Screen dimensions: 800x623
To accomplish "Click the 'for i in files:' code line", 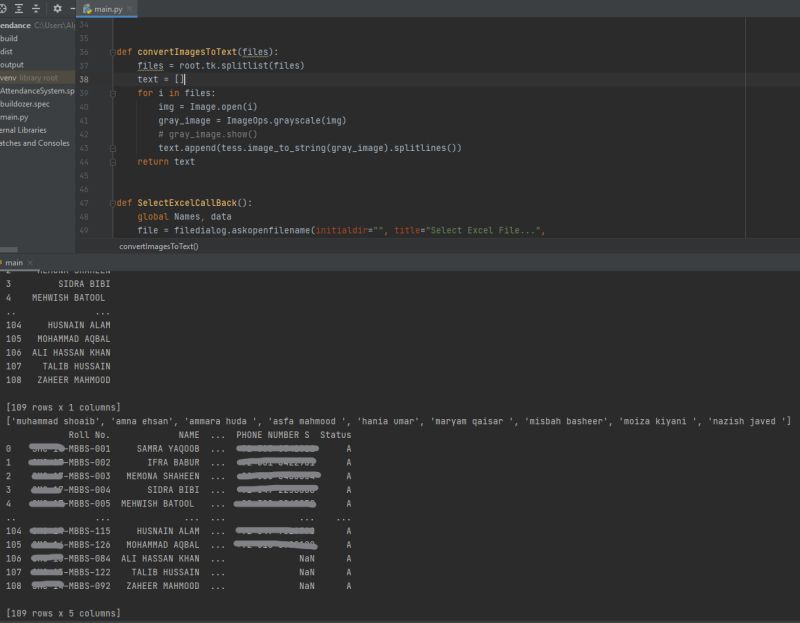I will [176, 93].
